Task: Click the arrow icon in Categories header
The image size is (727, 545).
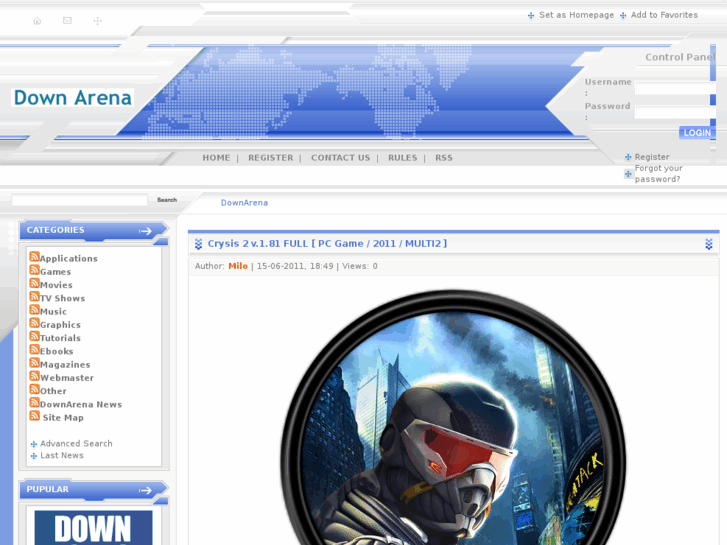Action: (x=146, y=231)
